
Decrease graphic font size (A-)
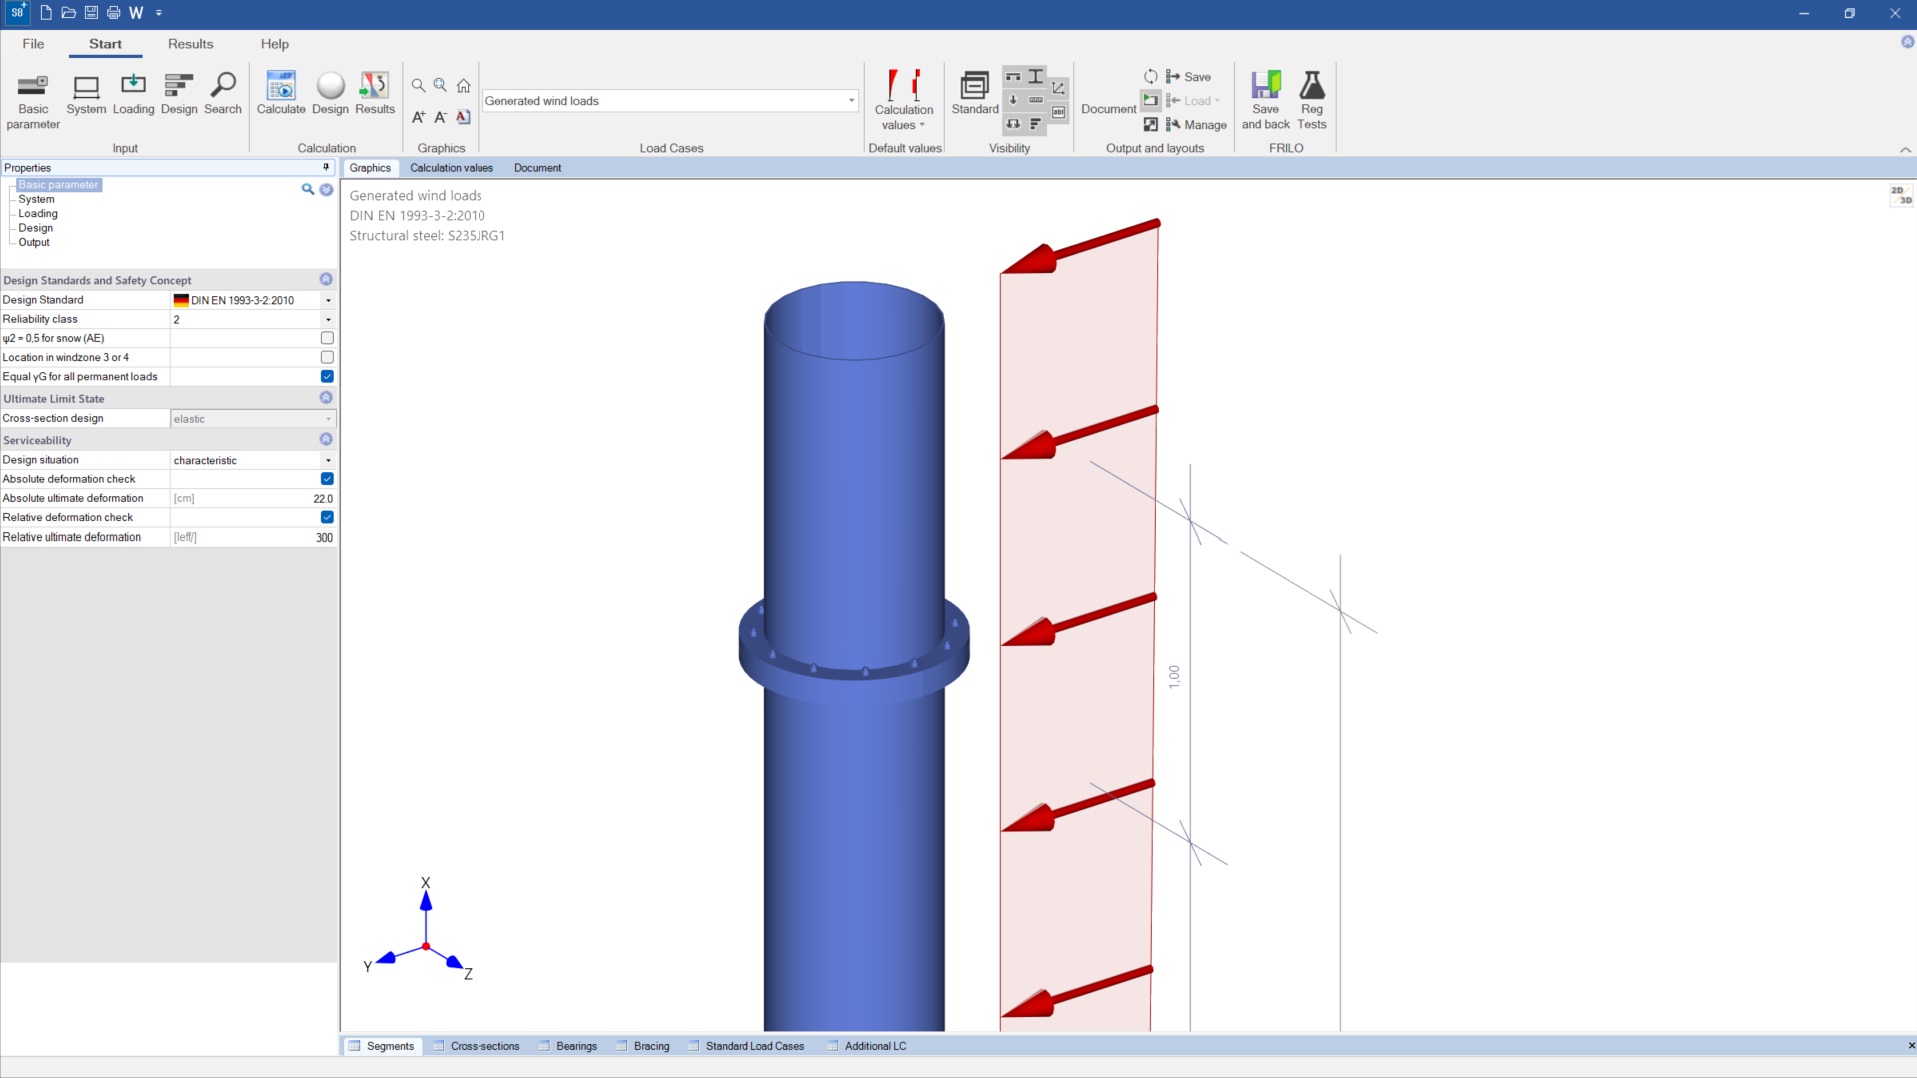(x=440, y=117)
